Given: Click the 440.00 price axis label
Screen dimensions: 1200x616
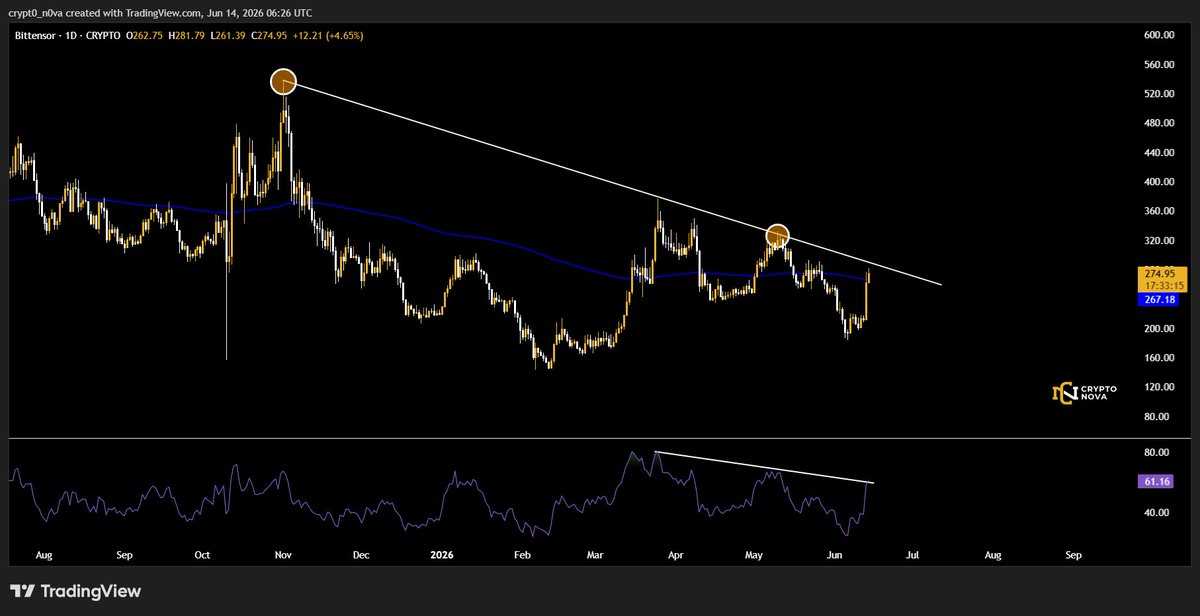Looking at the screenshot, I should coord(1158,153).
